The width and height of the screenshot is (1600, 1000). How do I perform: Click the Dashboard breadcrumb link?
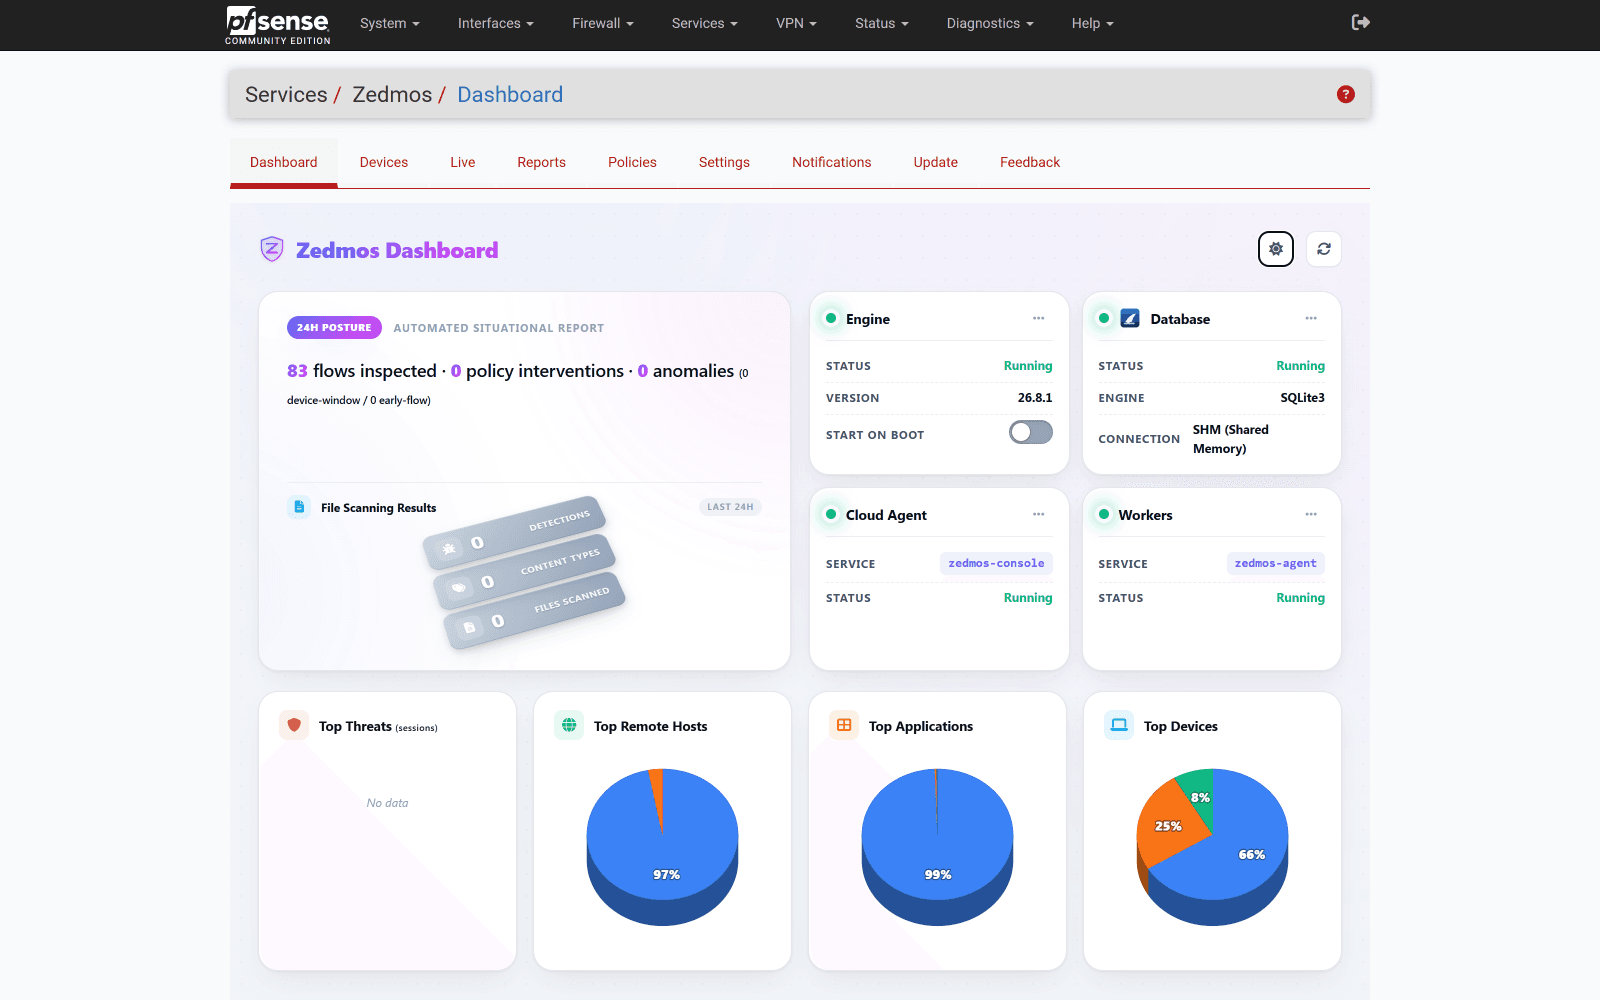[x=510, y=94]
